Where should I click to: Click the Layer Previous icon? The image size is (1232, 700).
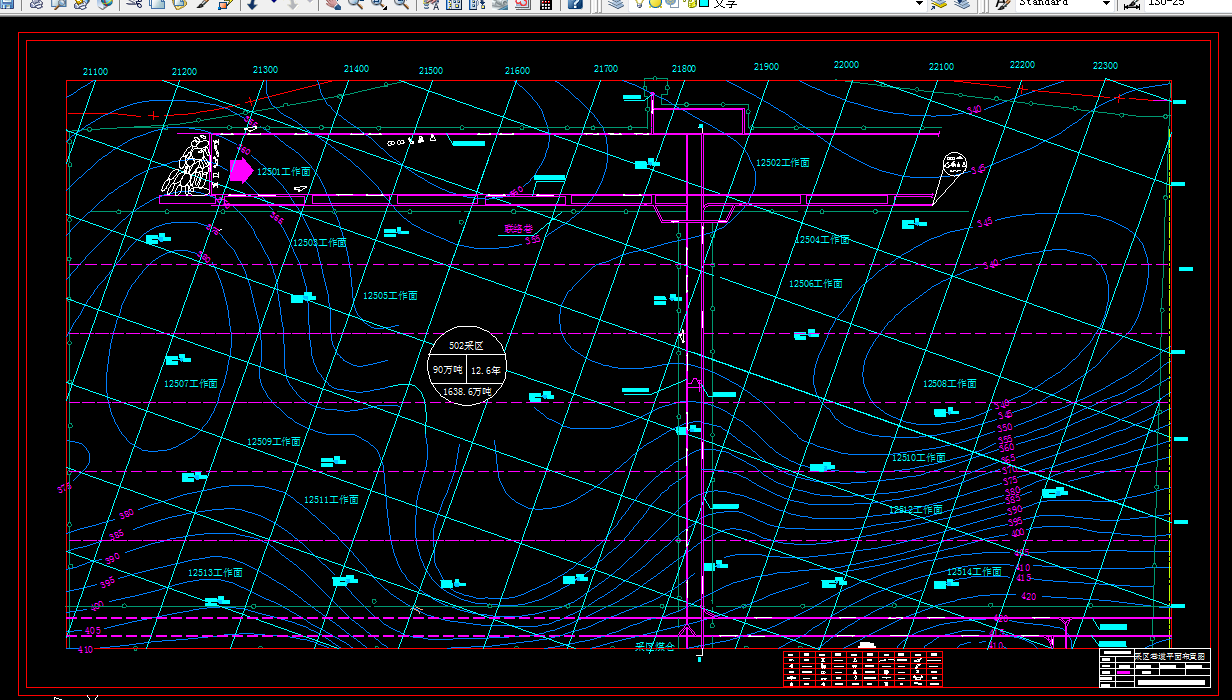point(962,3)
